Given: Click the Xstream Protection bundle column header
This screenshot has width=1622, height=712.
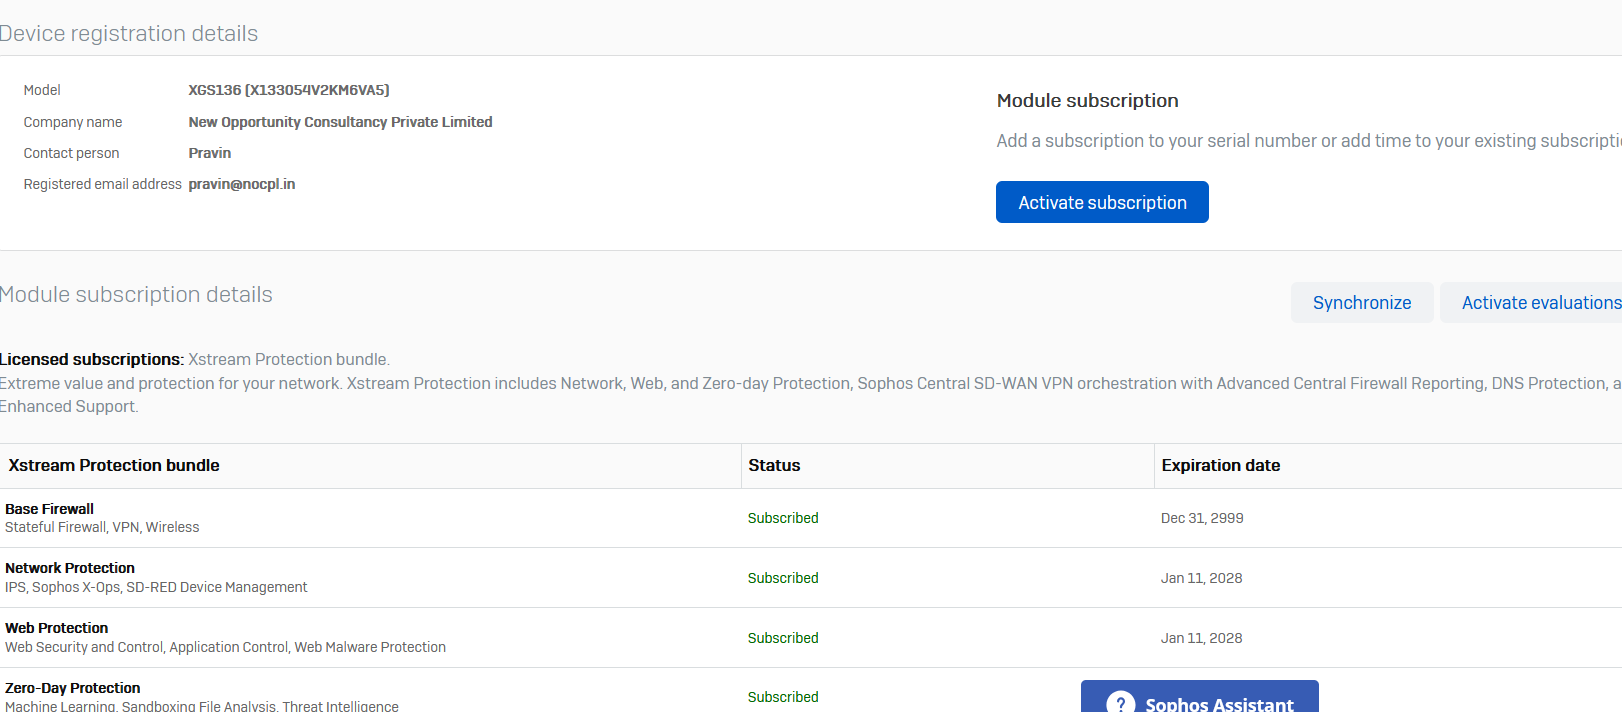Looking at the screenshot, I should click(114, 466).
